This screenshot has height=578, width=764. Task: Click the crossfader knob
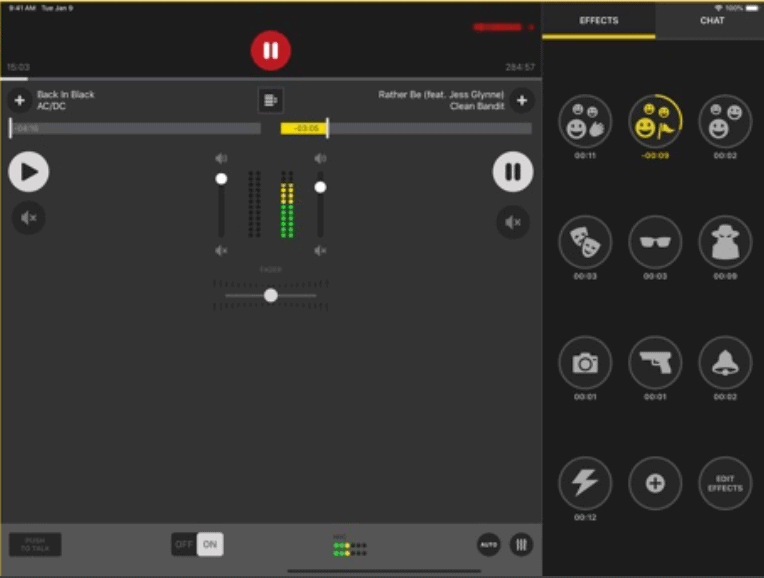(x=271, y=295)
